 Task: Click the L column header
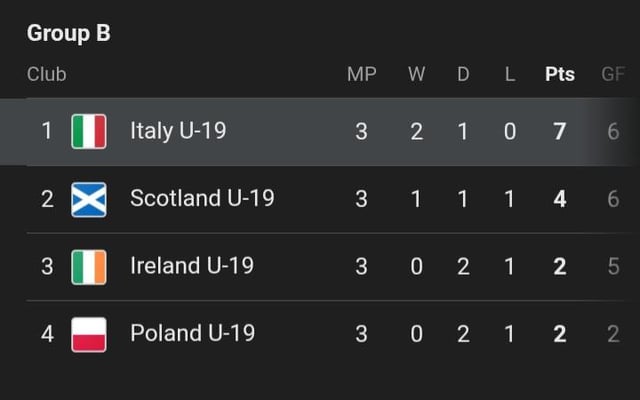point(510,75)
